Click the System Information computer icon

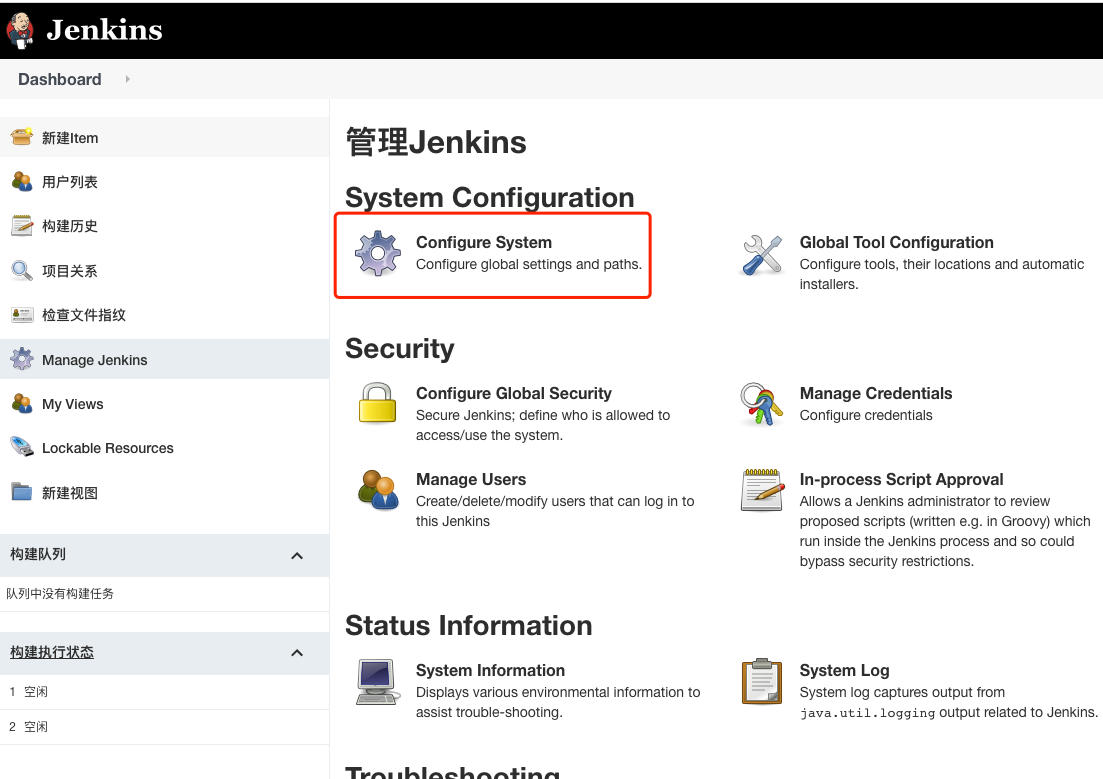(378, 681)
